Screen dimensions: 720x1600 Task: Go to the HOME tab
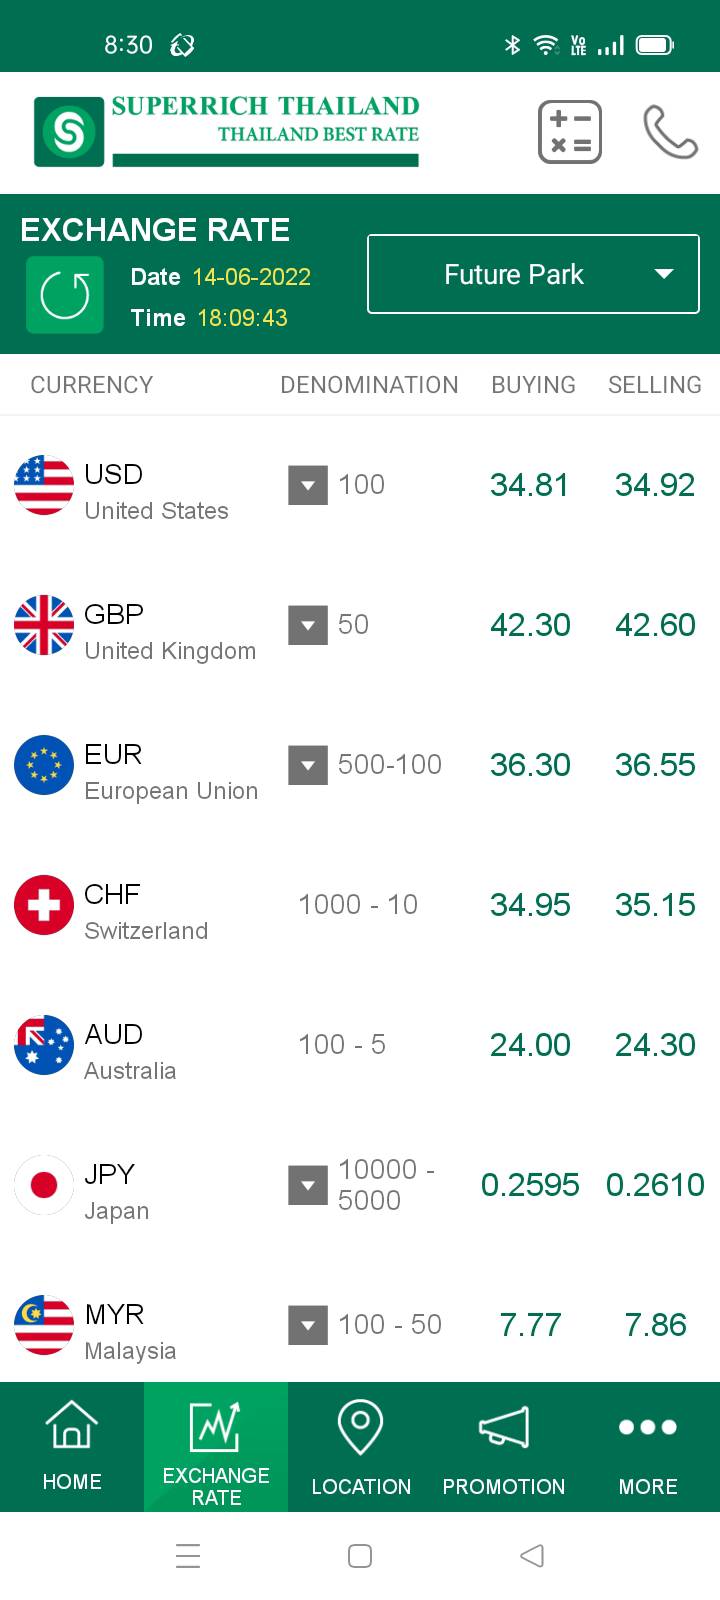[x=72, y=1447]
